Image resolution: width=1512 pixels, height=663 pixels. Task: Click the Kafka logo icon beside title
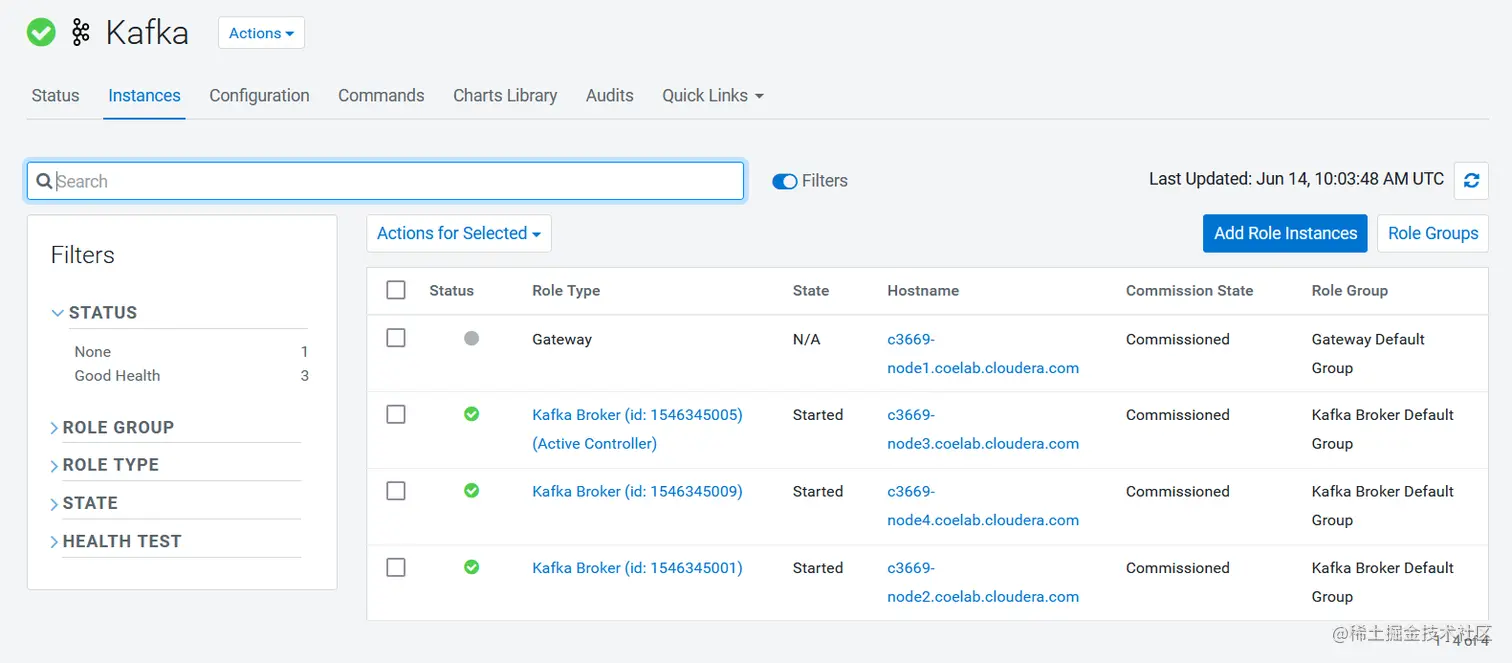[x=81, y=33]
